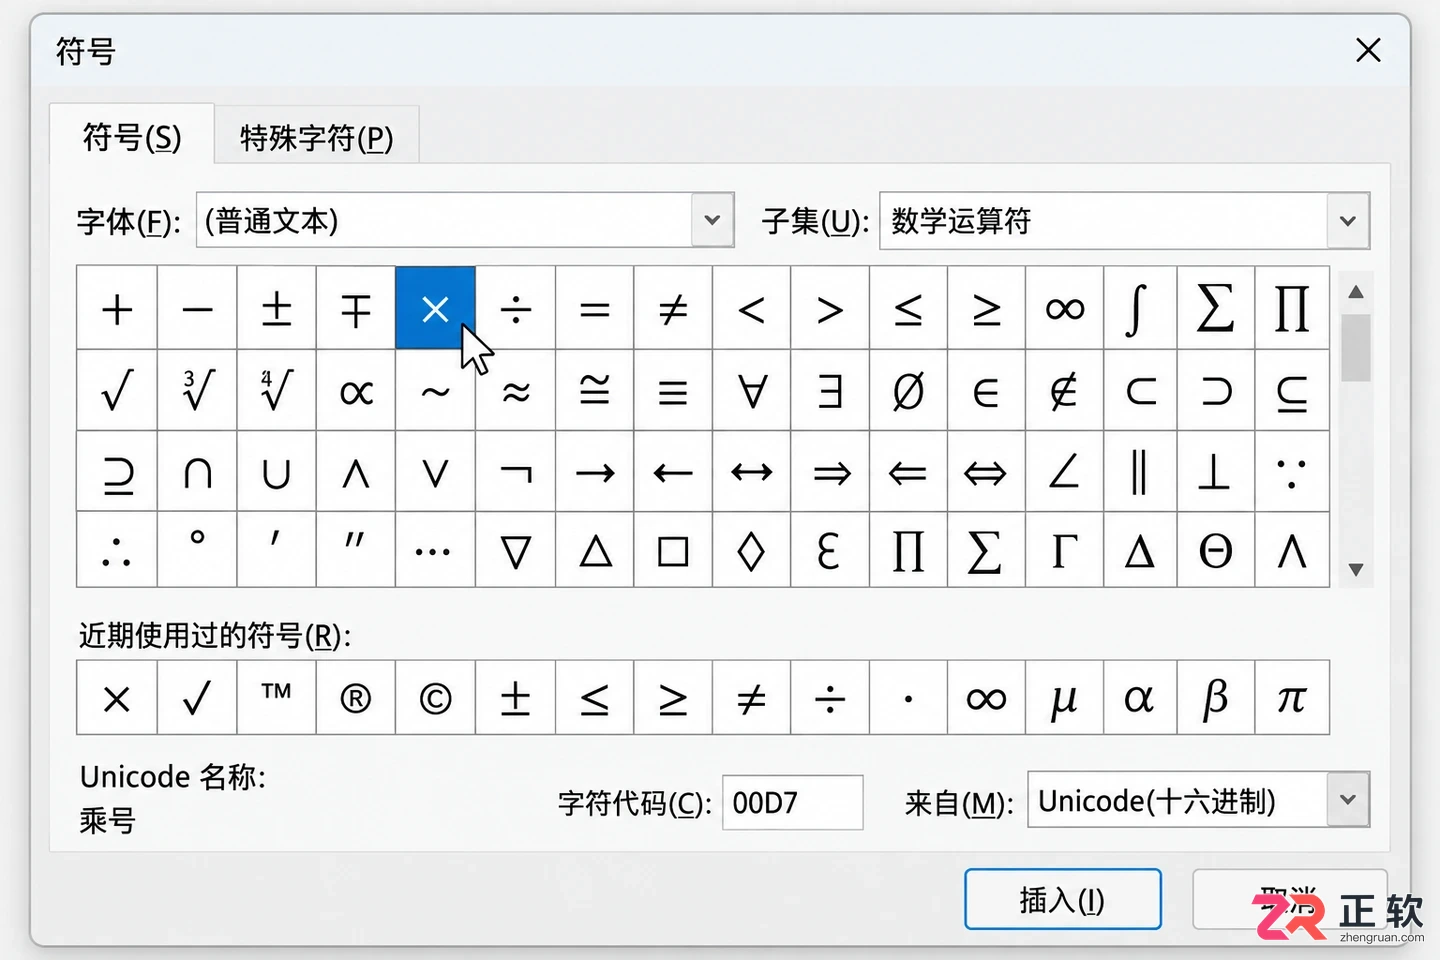Screen dimensions: 1440x960
Task: Click the 字符代码 character code field
Action: coord(792,802)
